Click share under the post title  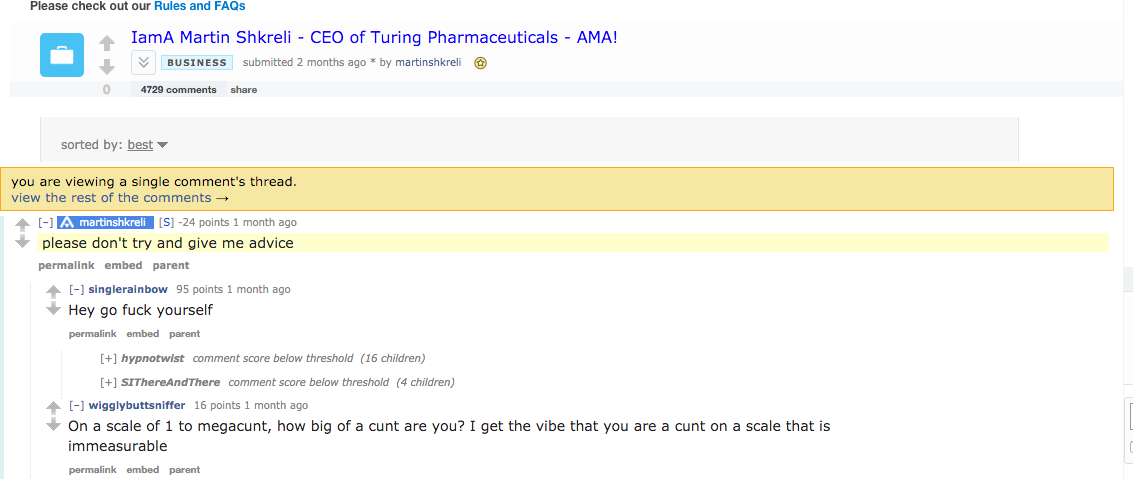tap(244, 90)
